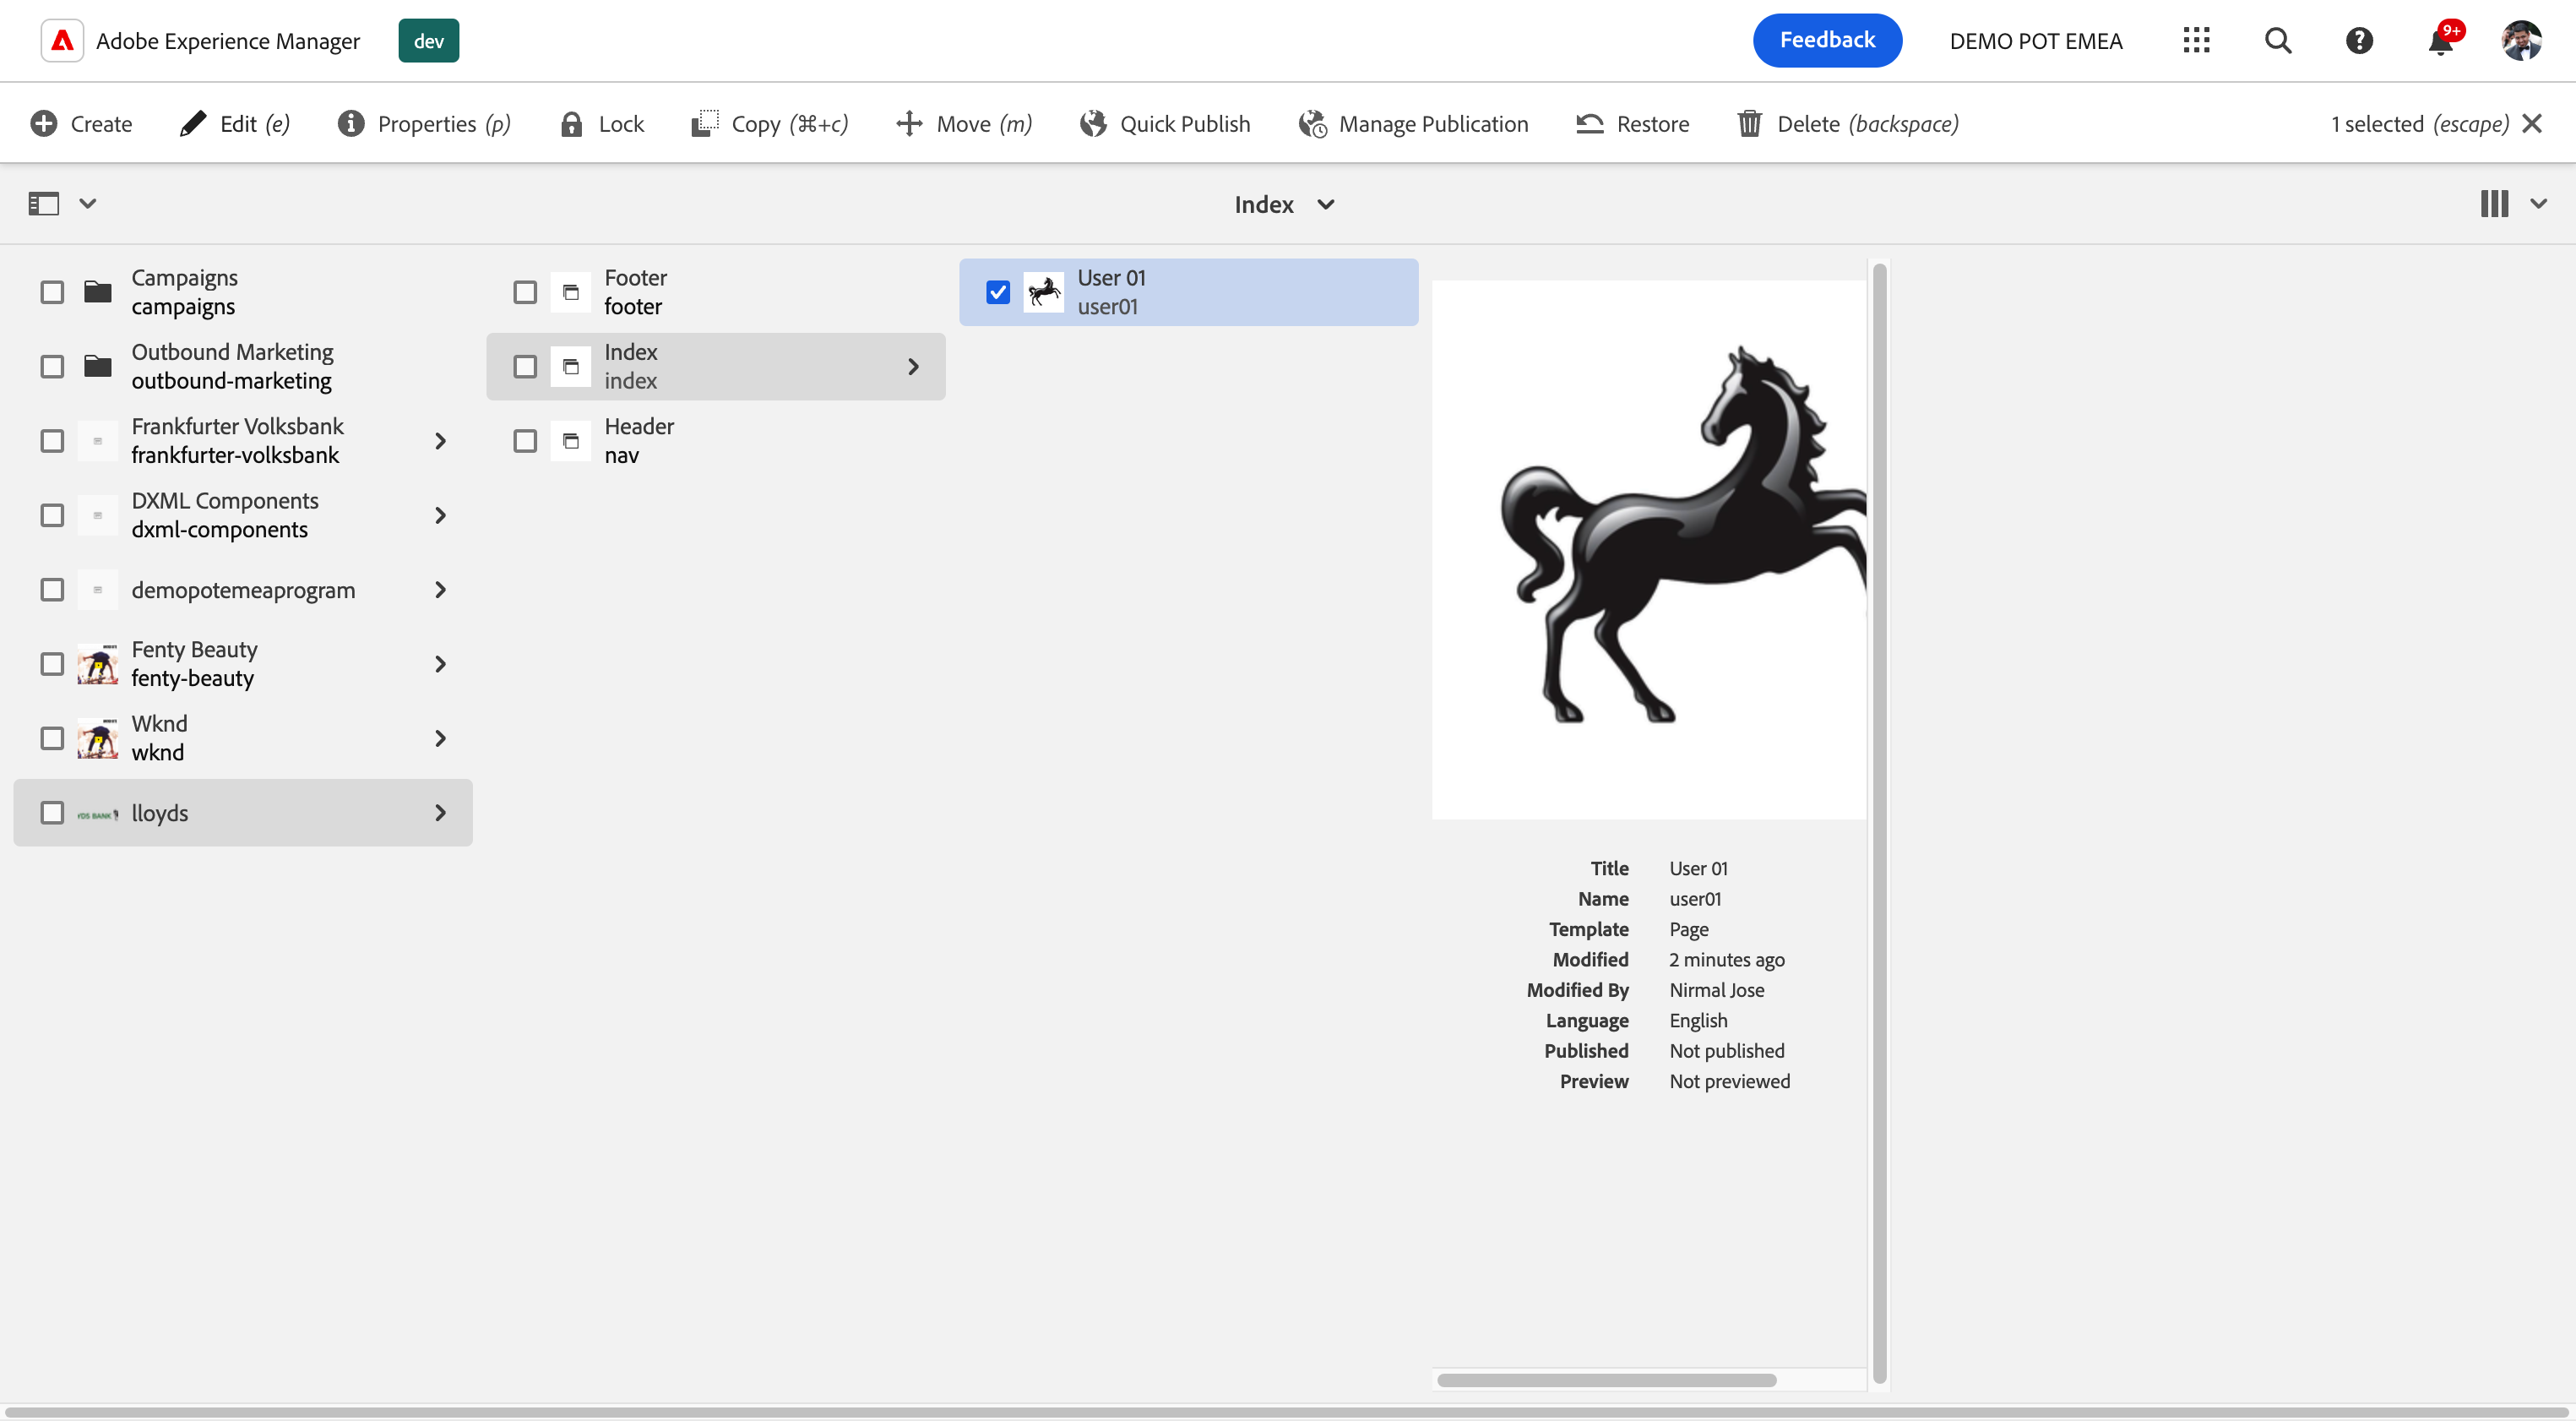Click Delete trash action
Image resolution: width=2576 pixels, height=1421 pixels.
pos(1848,124)
